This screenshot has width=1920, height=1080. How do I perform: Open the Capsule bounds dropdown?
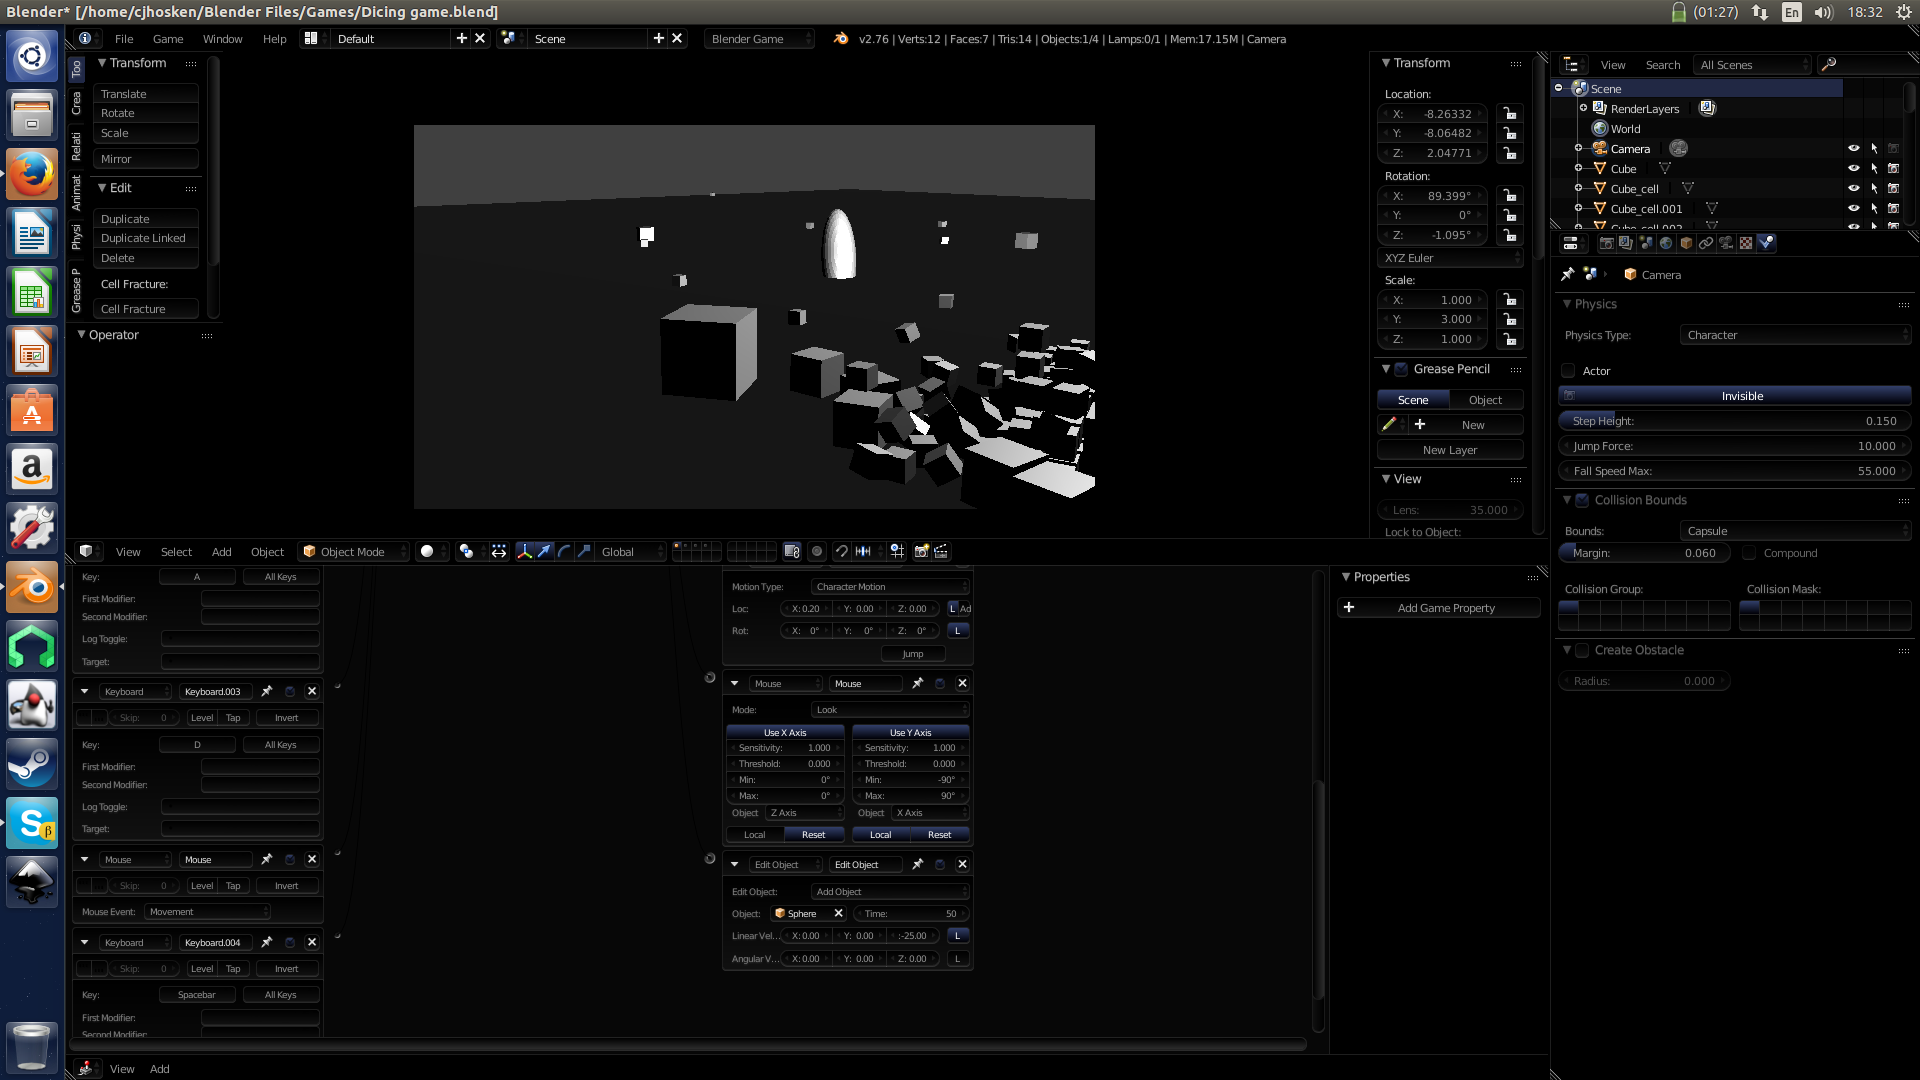coord(1796,531)
